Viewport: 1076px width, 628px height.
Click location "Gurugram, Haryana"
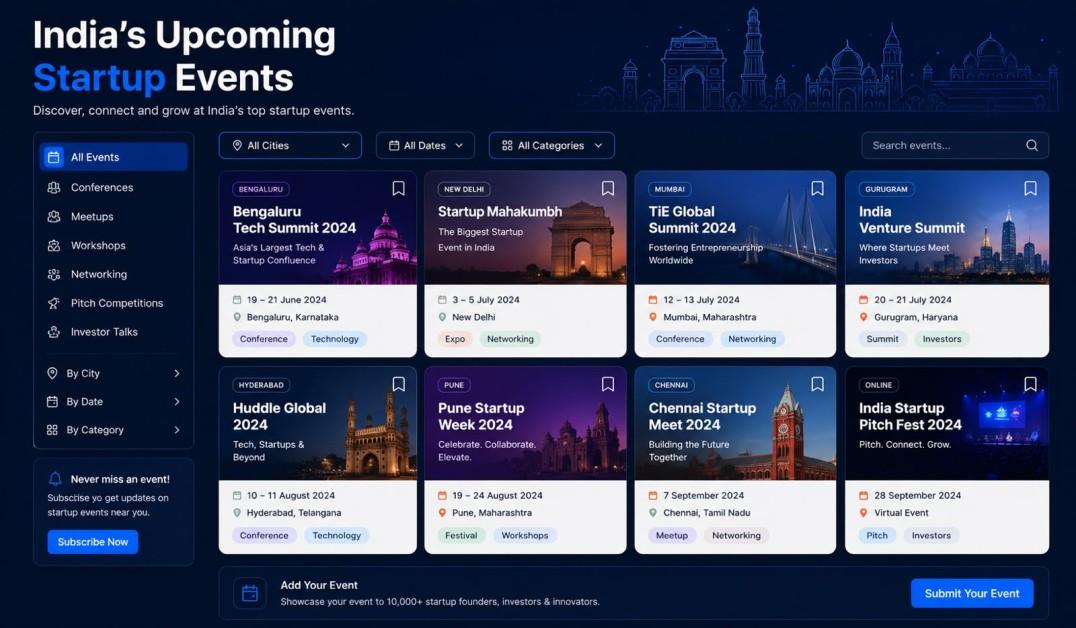click(916, 317)
